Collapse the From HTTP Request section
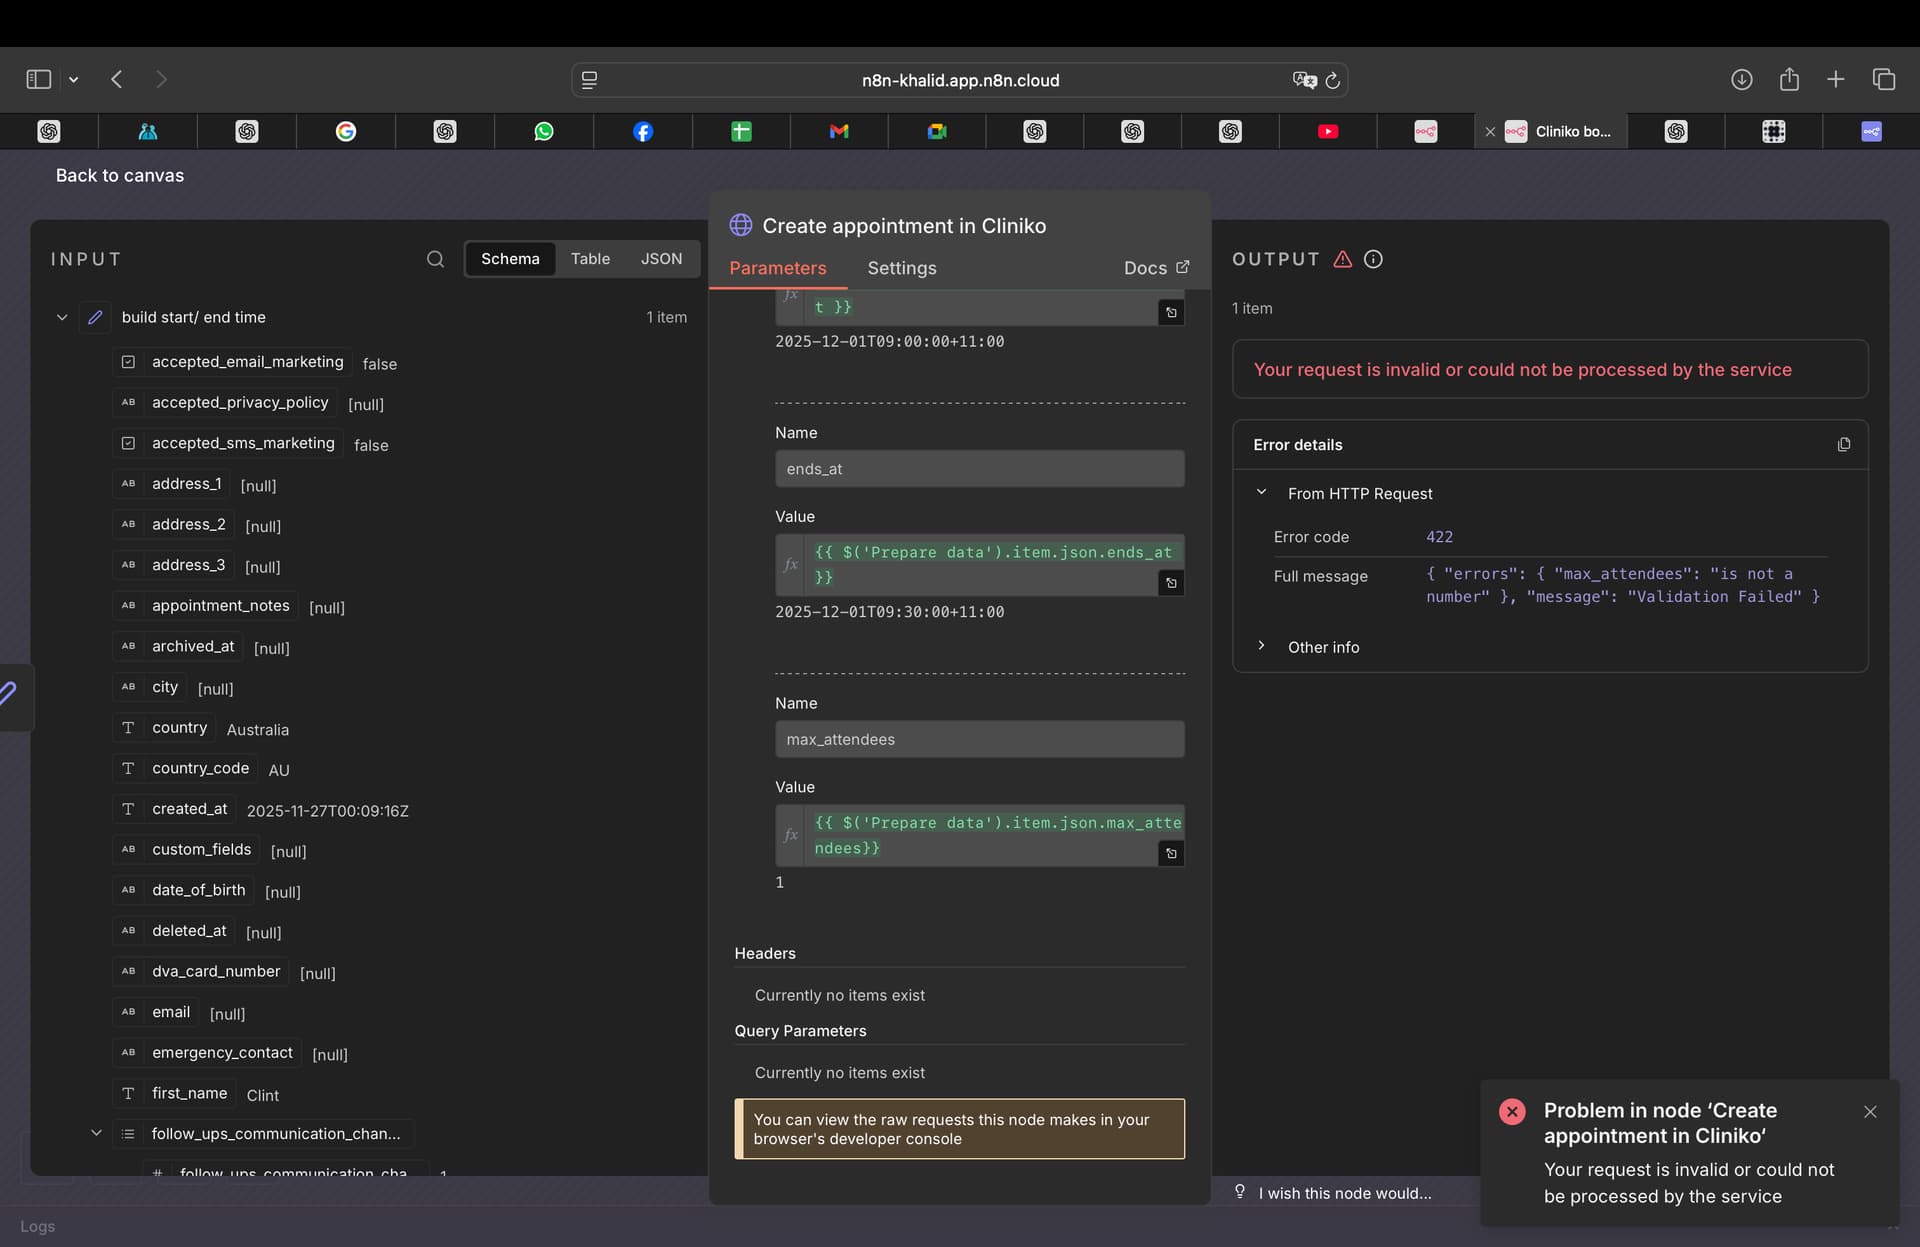 click(1261, 492)
